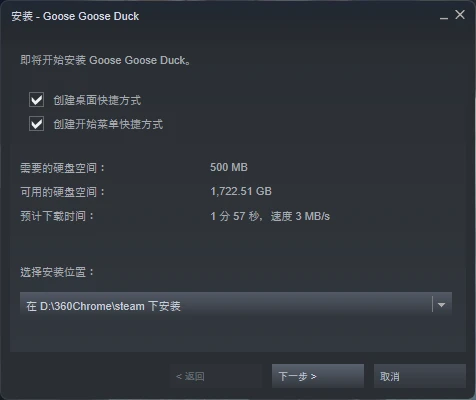Expand the install location dropdown arrow
The width and height of the screenshot is (476, 400).
(x=441, y=305)
